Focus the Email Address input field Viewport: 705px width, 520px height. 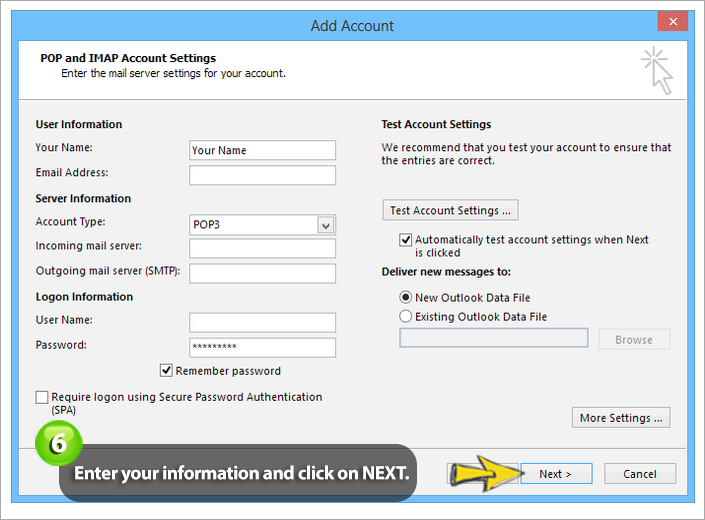[262, 175]
